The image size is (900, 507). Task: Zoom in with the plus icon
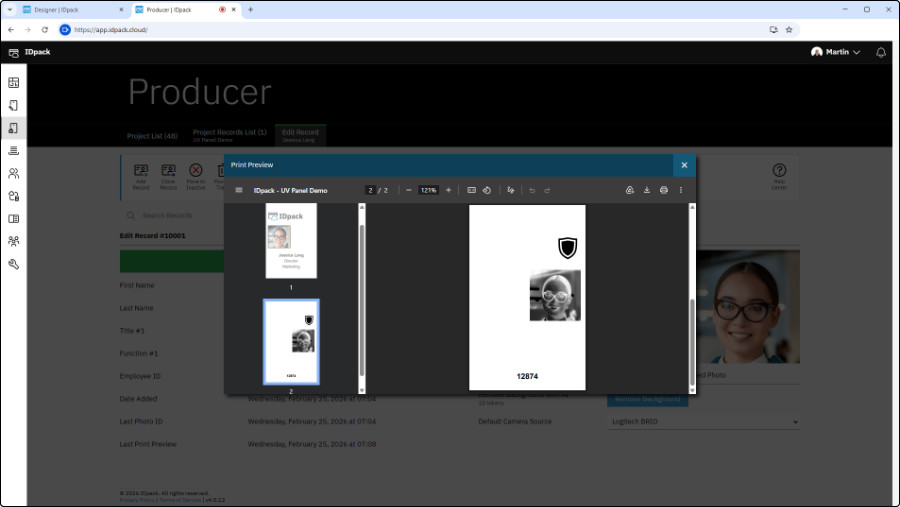click(x=448, y=190)
